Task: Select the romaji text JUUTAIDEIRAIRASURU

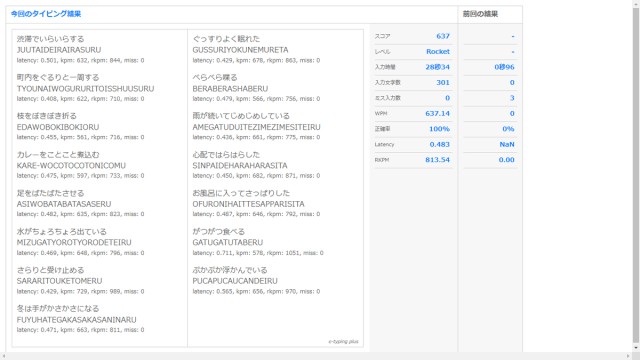Action: 59,50
